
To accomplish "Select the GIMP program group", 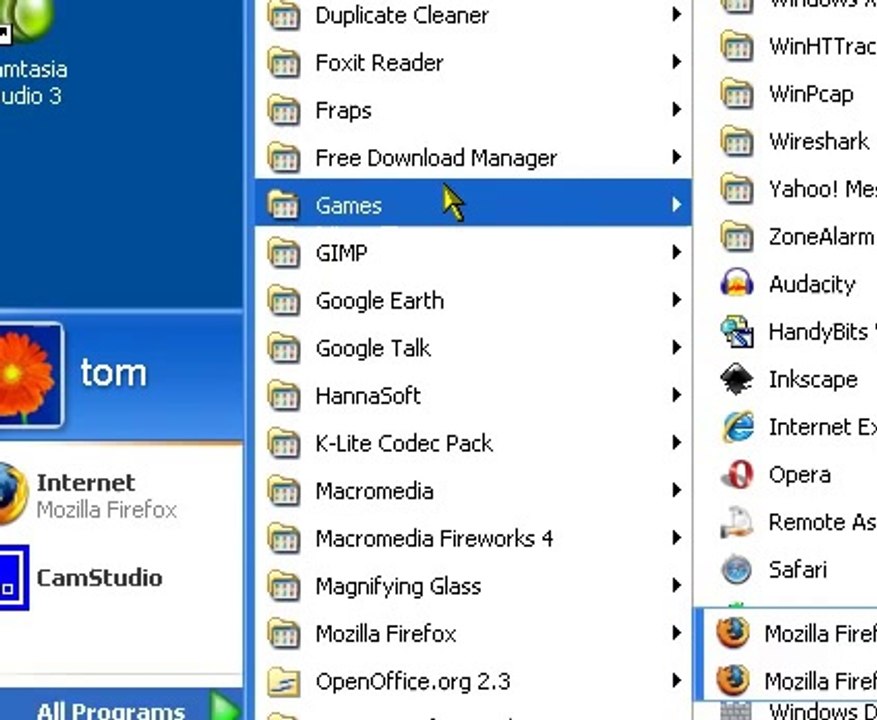I will point(473,252).
